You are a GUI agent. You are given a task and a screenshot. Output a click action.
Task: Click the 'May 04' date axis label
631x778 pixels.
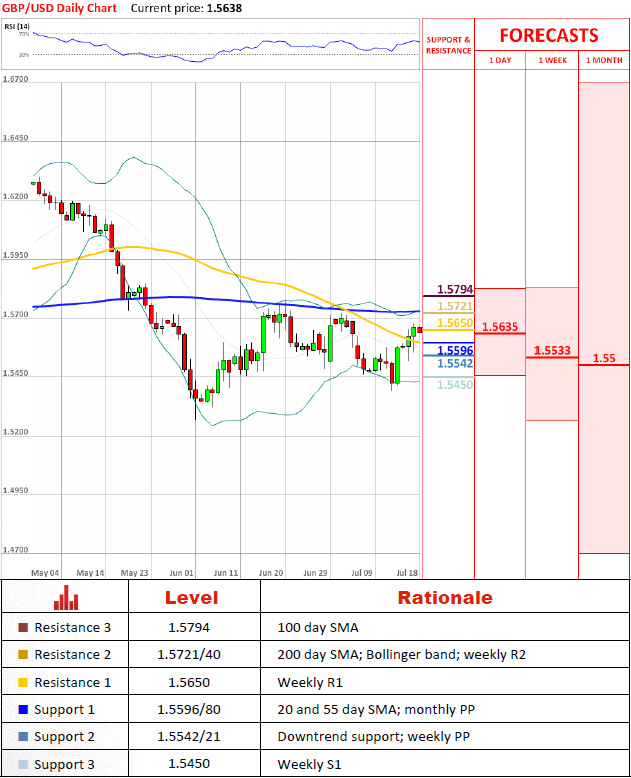click(x=45, y=573)
